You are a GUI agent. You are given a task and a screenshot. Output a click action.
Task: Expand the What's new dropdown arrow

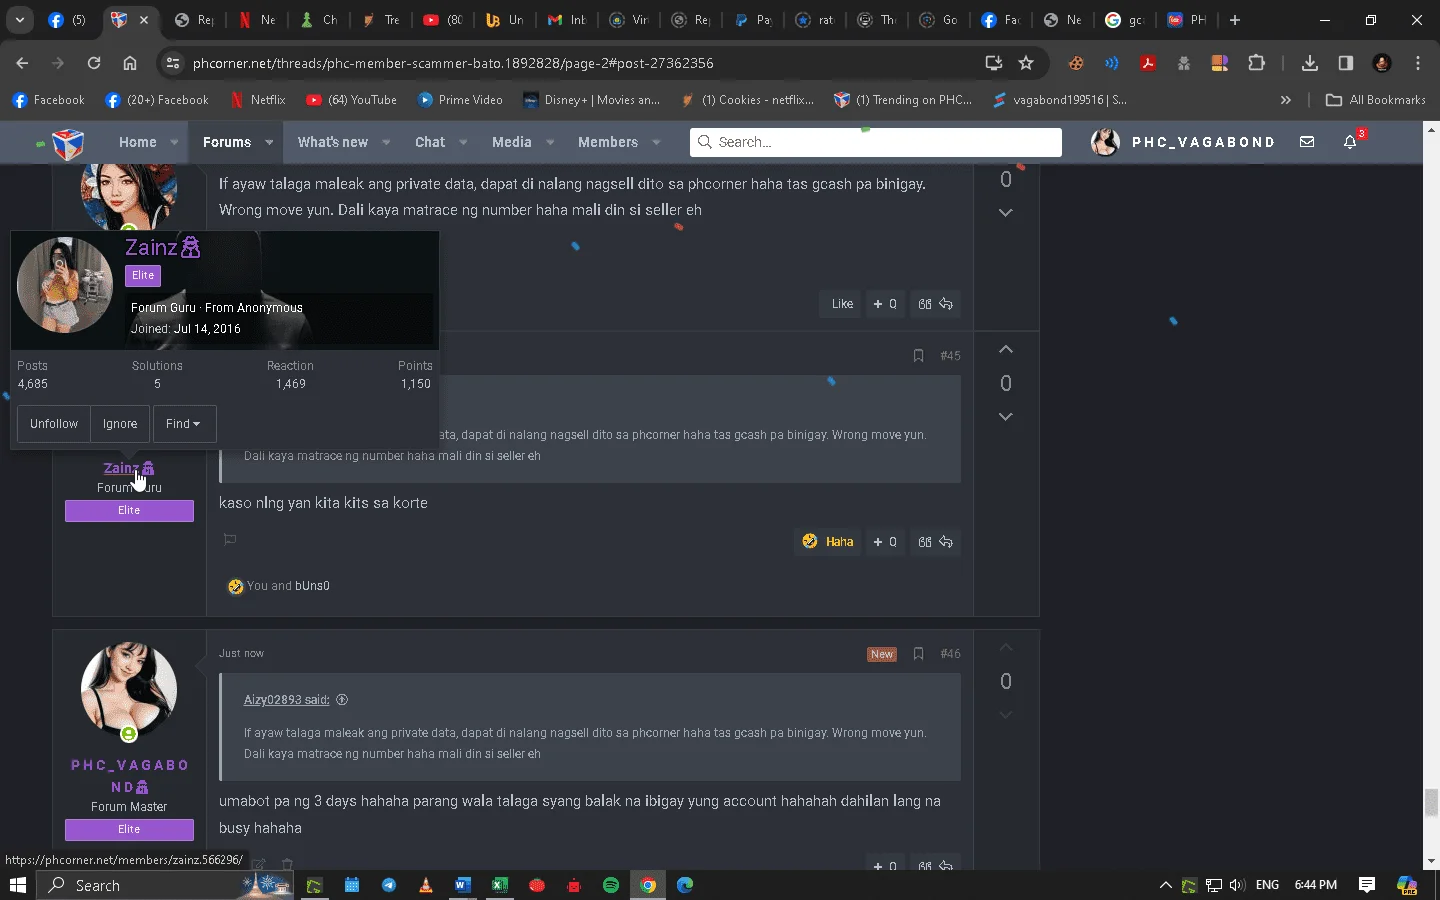point(386,142)
